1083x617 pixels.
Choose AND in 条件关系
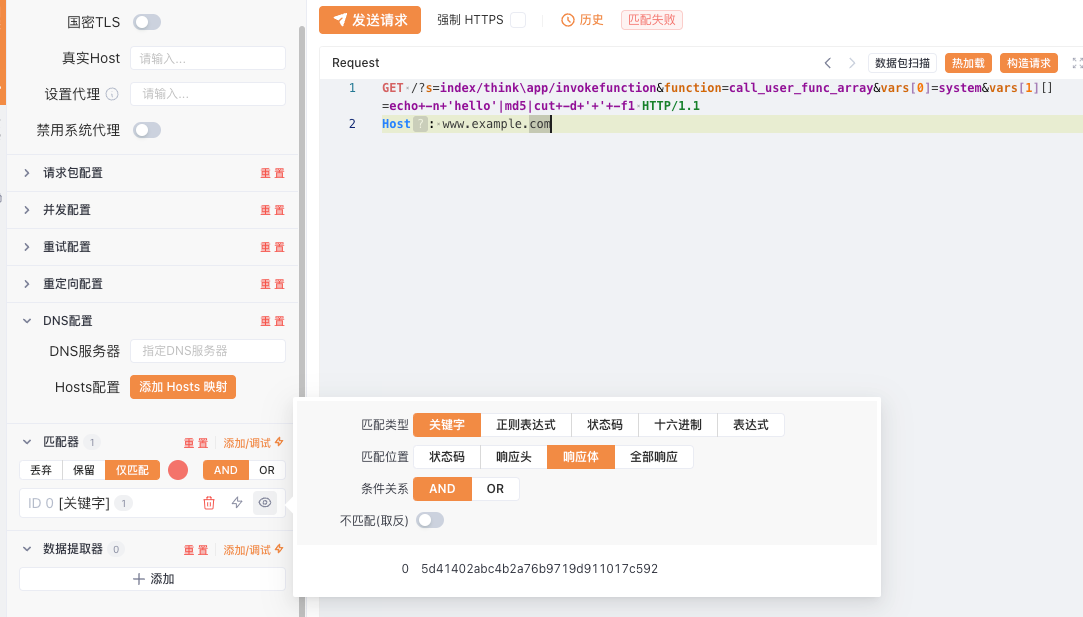click(x=442, y=488)
